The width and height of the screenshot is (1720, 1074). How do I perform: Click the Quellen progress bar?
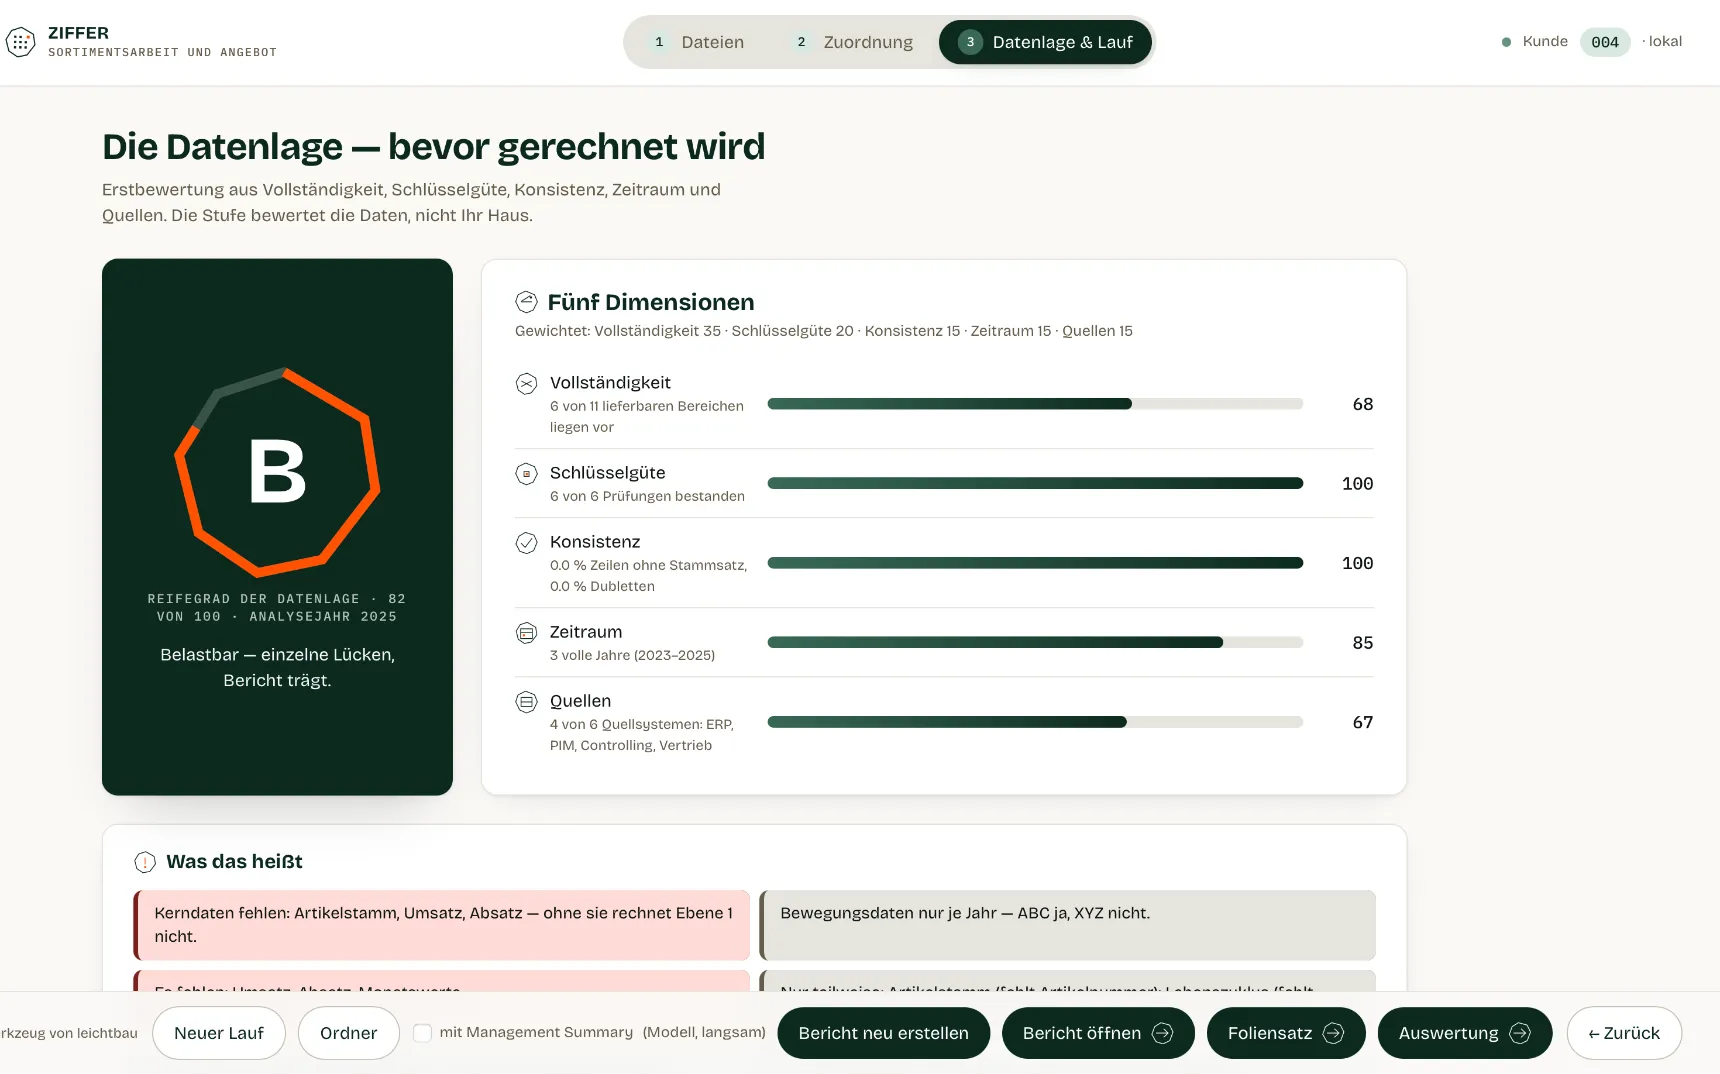1035,722
